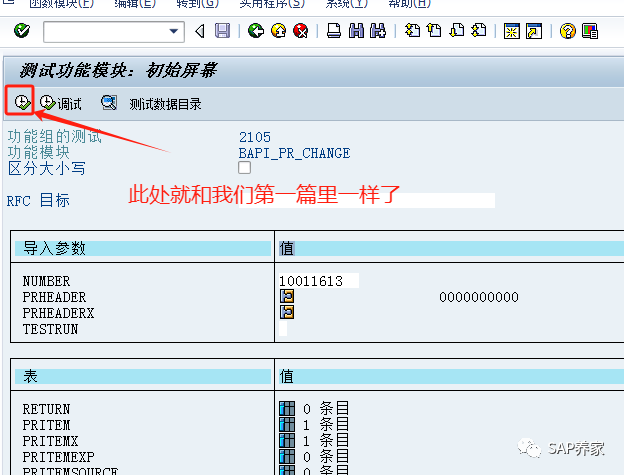Click the TESTRUN value field
The height and width of the screenshot is (475, 624).
[x=283, y=329]
